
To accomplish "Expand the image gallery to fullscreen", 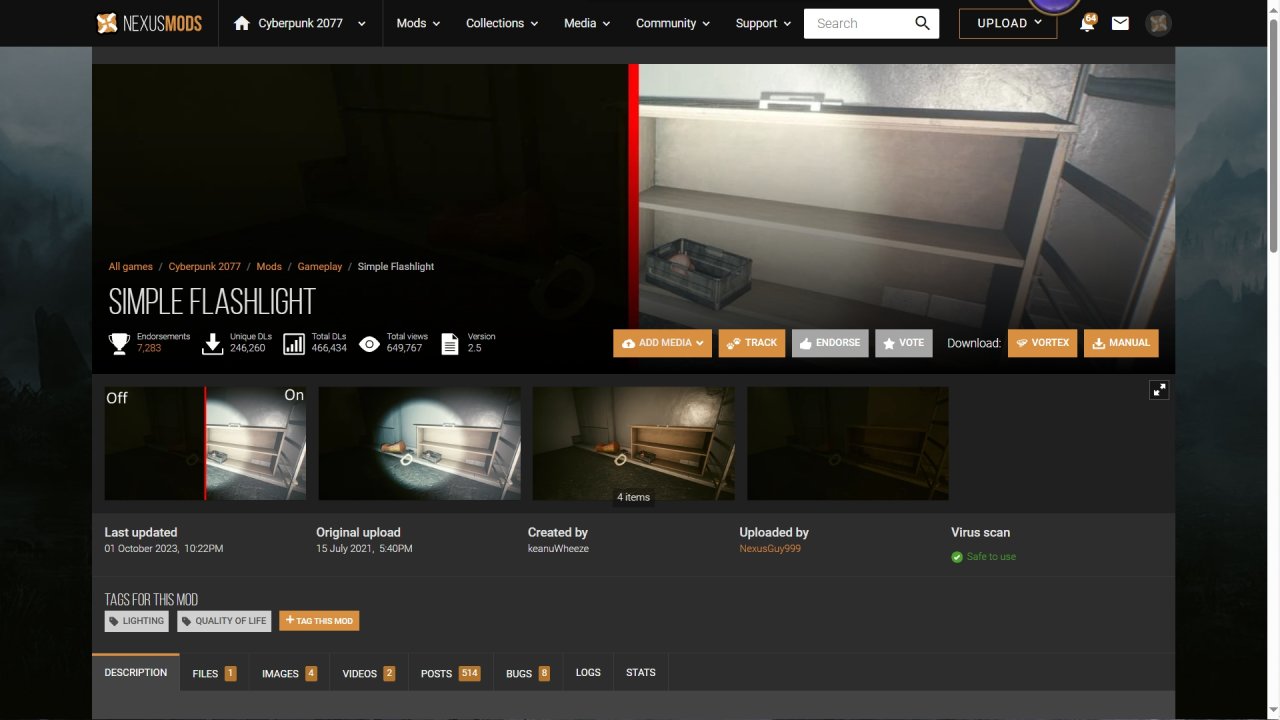I will coord(1159,390).
